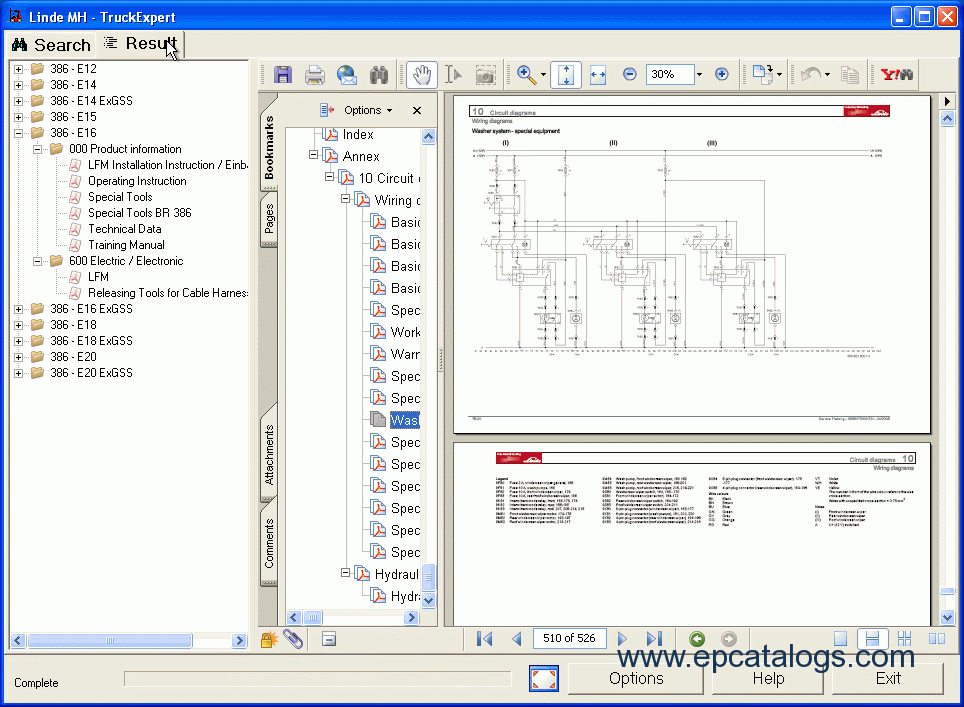
Task: Expand the 386 - E12 folder
Action: tap(18, 69)
